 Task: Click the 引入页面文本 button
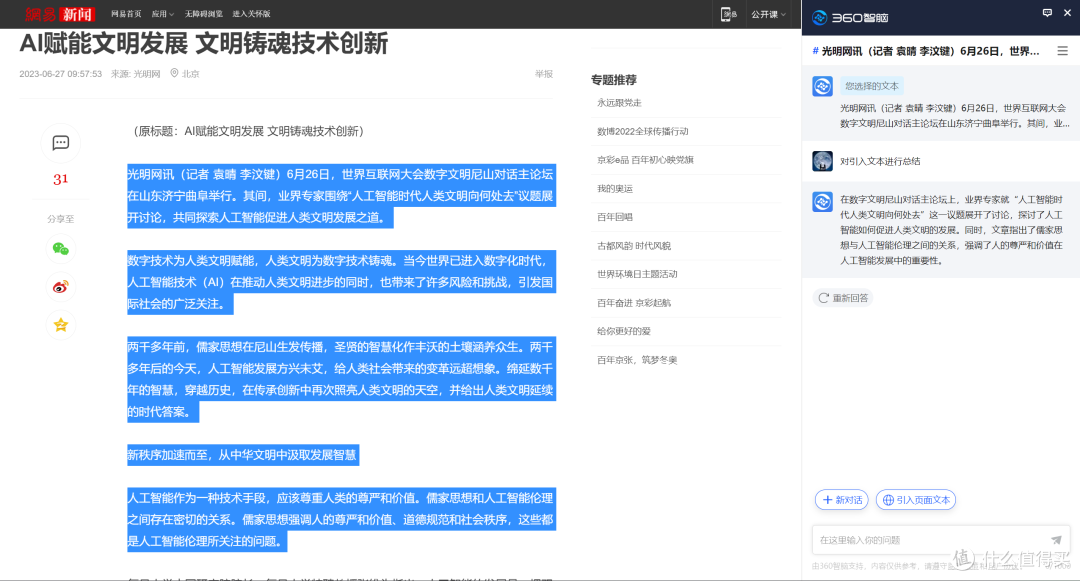tap(916, 500)
